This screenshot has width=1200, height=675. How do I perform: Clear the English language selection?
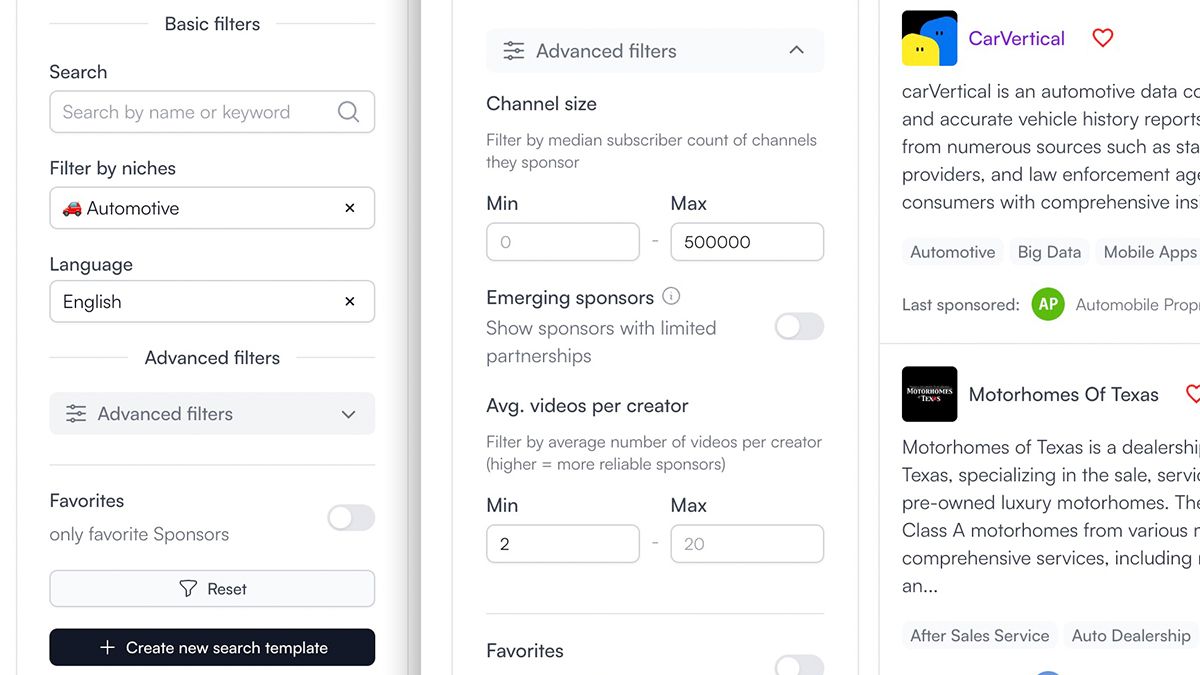pyautogui.click(x=349, y=301)
